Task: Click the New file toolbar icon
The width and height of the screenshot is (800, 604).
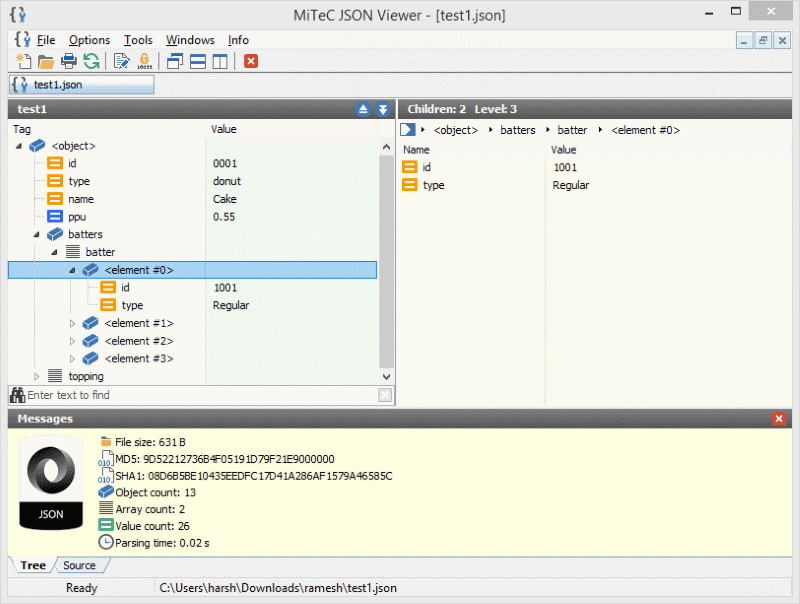Action: point(23,61)
